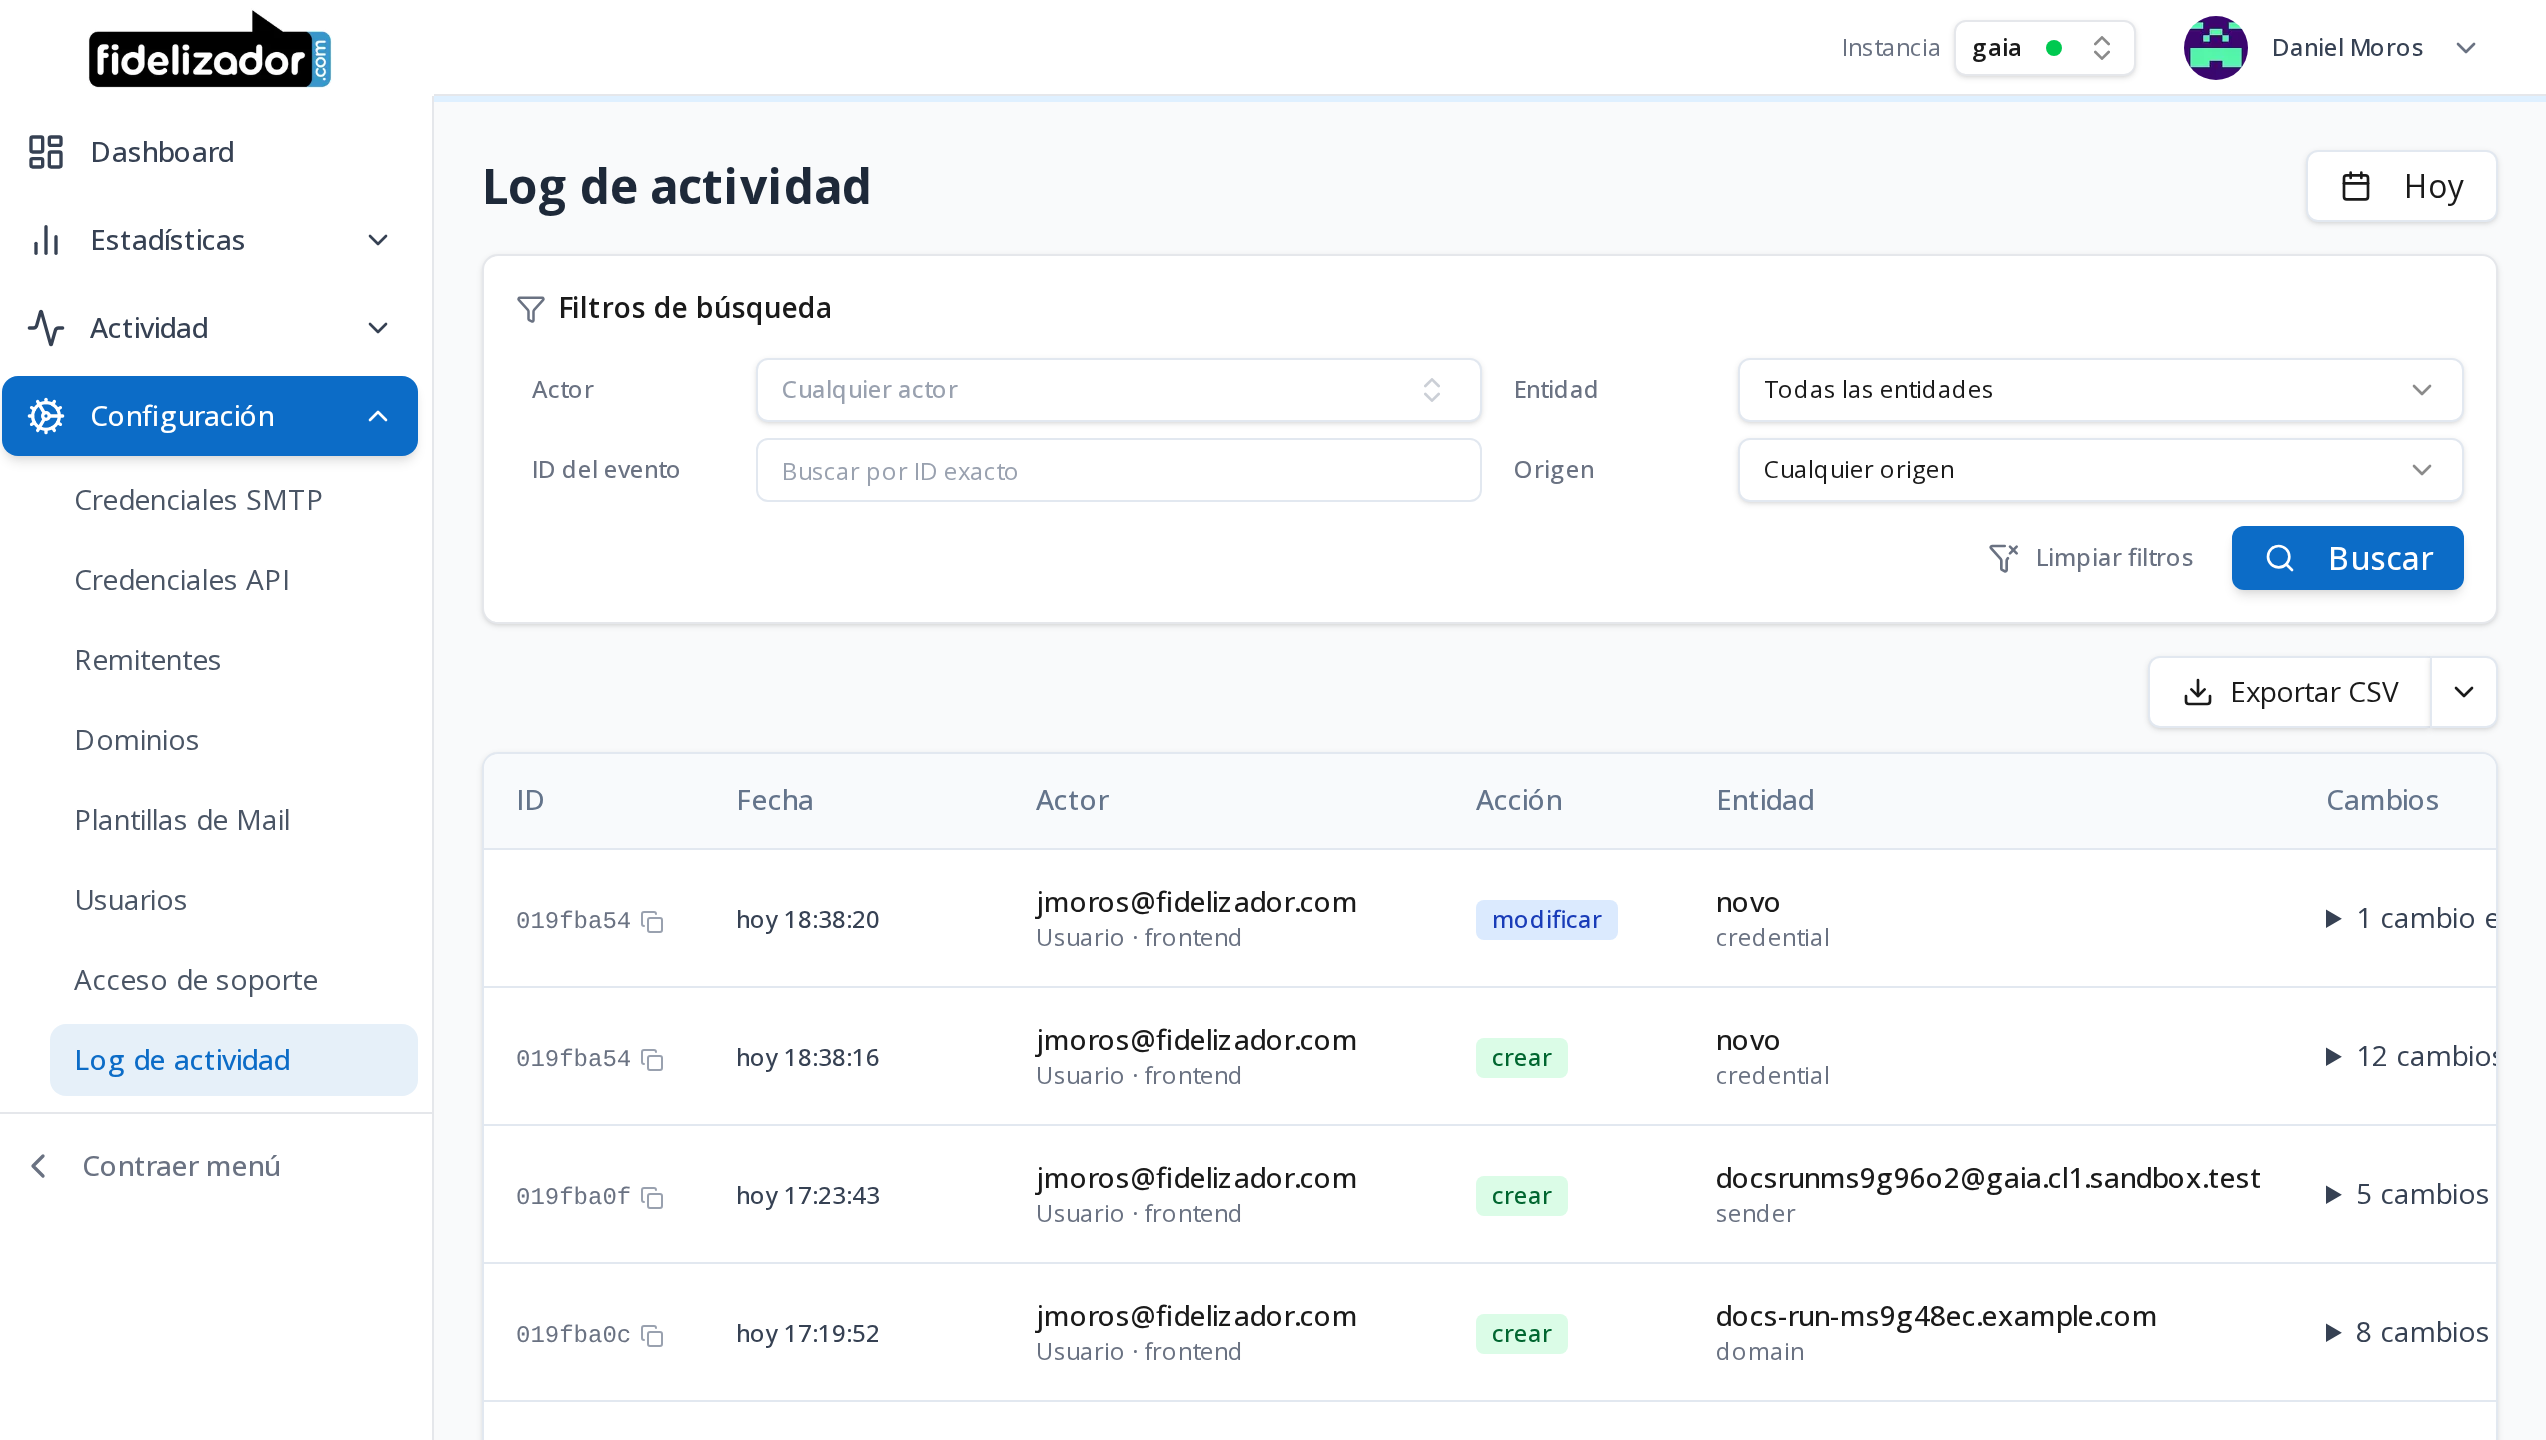The image size is (2546, 1440).
Task: Expand 5 cambios details triangle
Action: coord(2333,1194)
